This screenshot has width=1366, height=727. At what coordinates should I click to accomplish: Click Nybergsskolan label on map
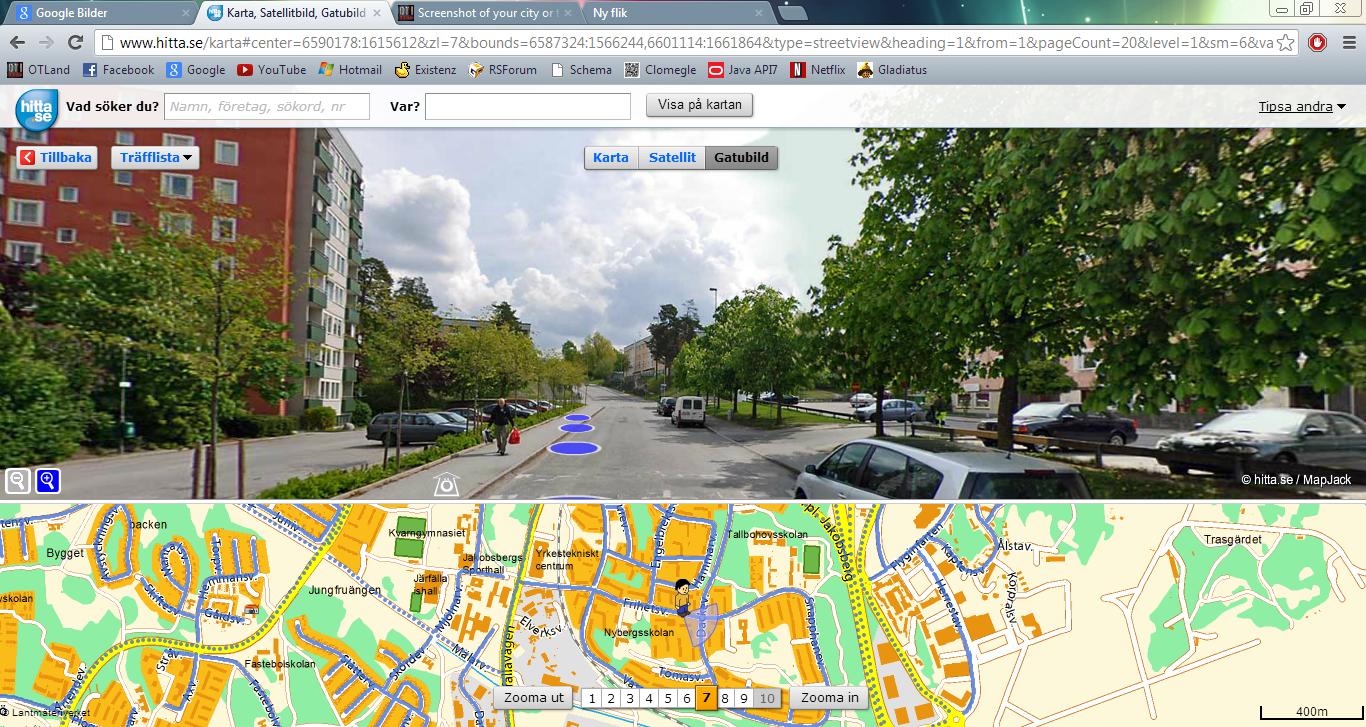[x=639, y=633]
